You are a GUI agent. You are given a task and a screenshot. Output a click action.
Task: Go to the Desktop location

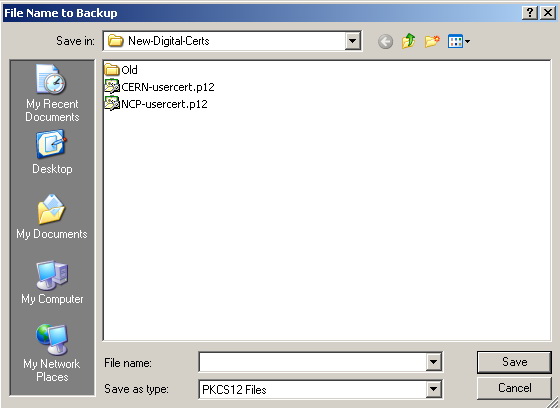point(52,152)
